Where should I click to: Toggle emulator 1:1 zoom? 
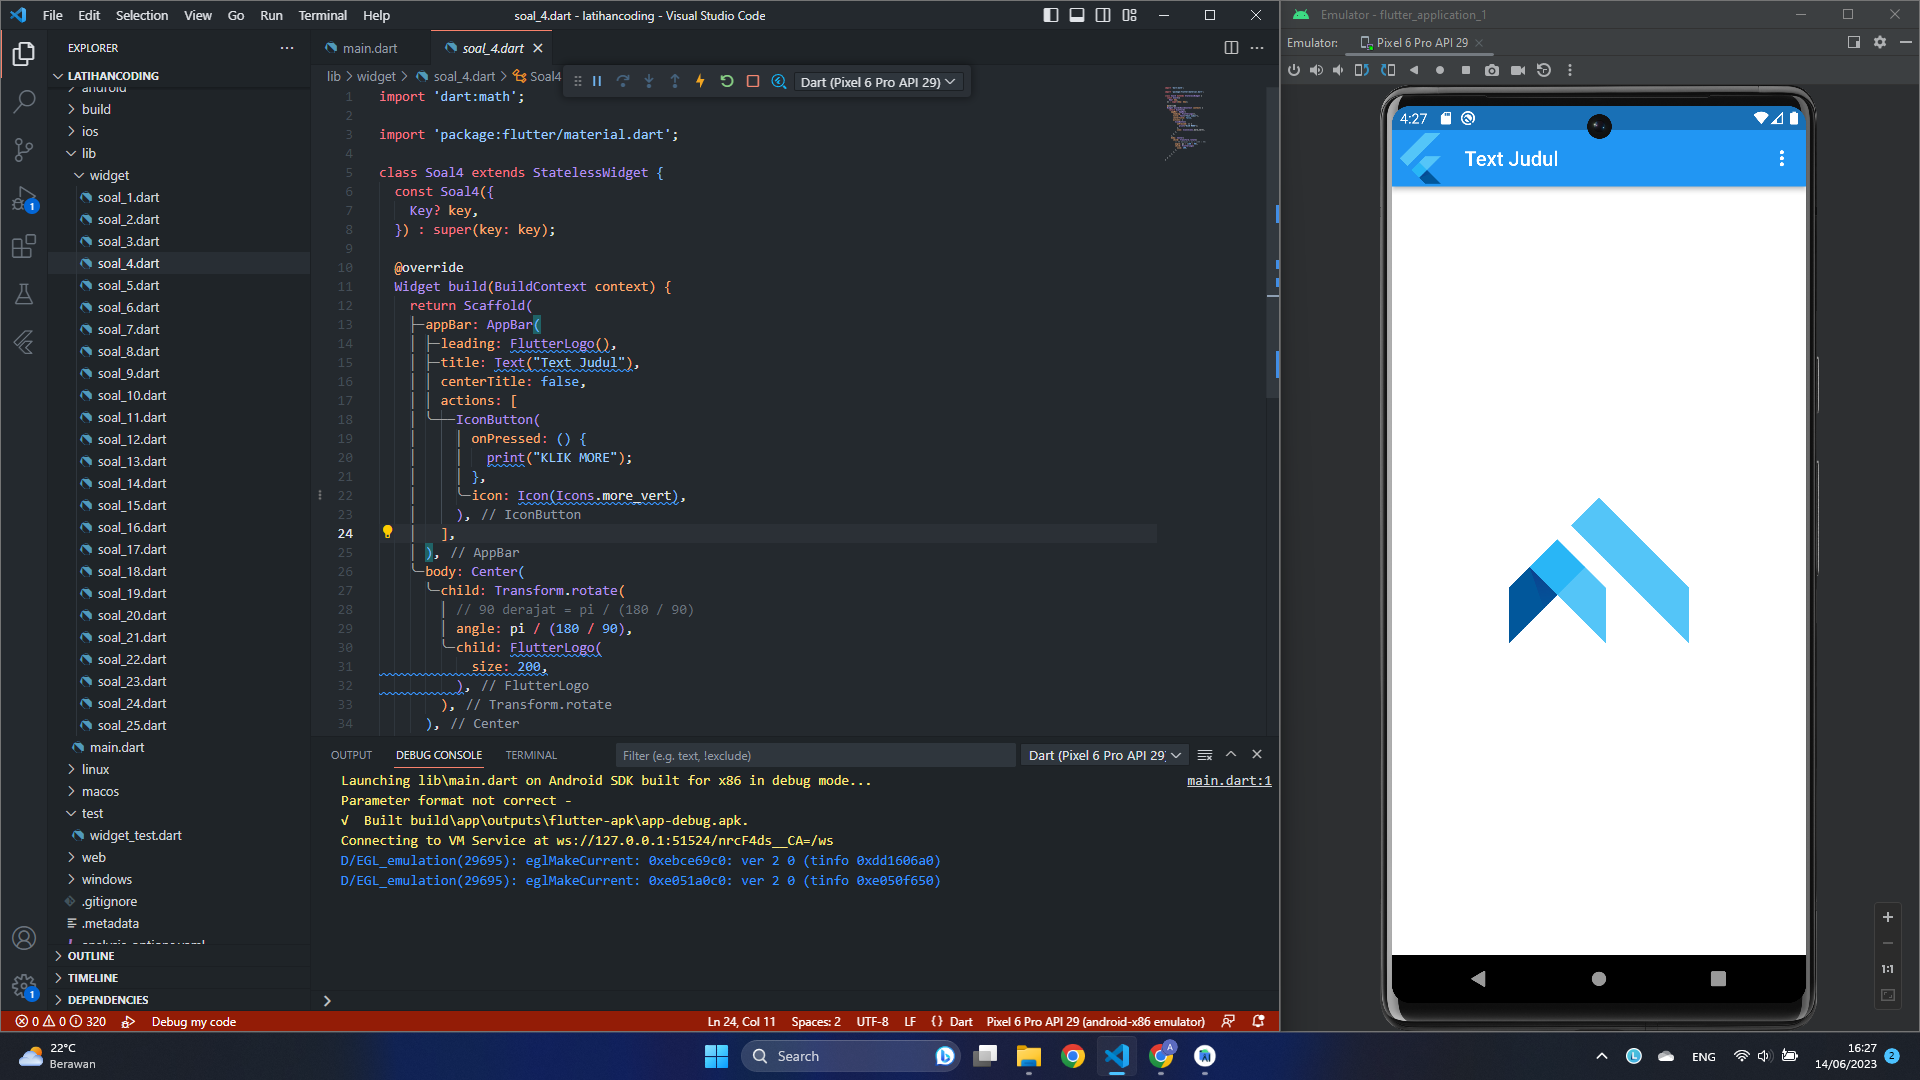(x=1888, y=969)
